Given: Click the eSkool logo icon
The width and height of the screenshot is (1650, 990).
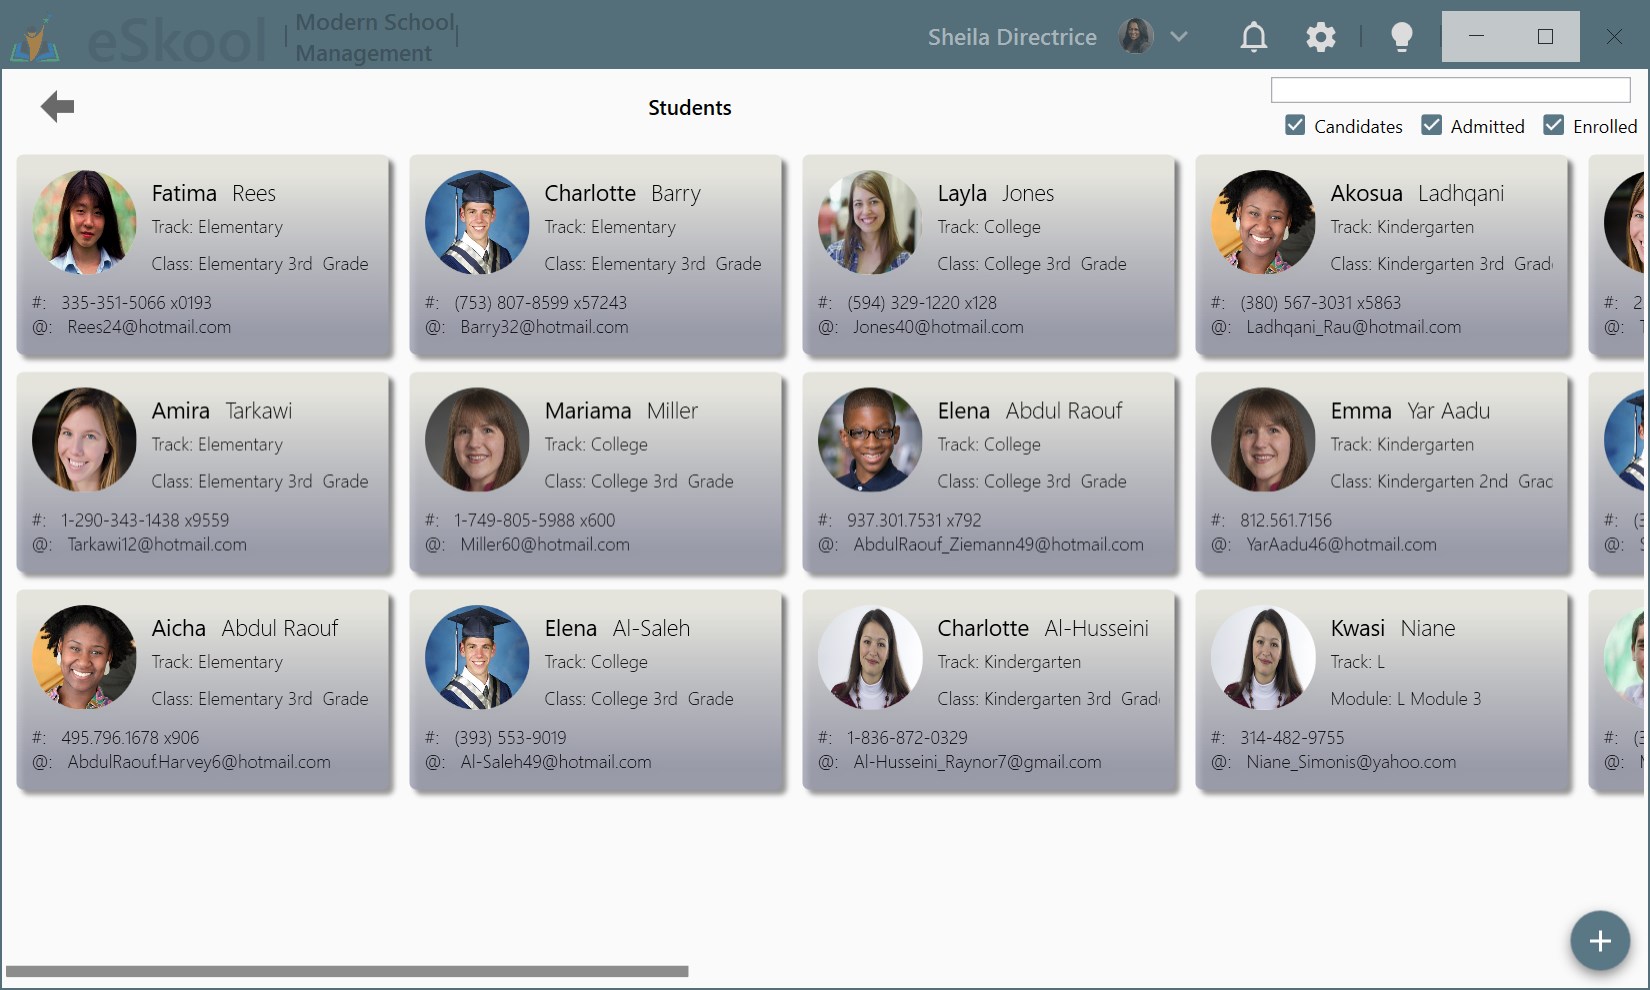Looking at the screenshot, I should pos(36,40).
